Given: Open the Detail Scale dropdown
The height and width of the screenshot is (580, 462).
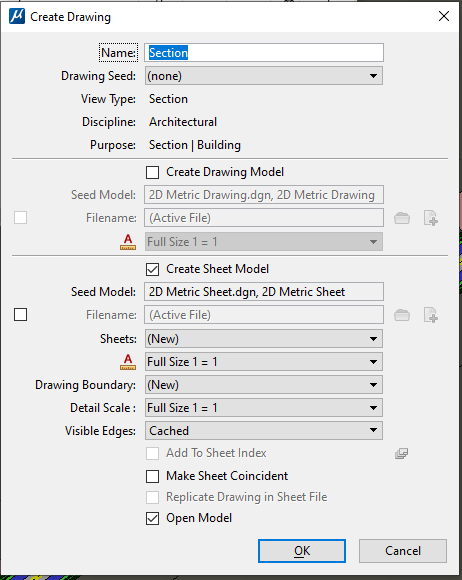Looking at the screenshot, I should pyautogui.click(x=264, y=408).
